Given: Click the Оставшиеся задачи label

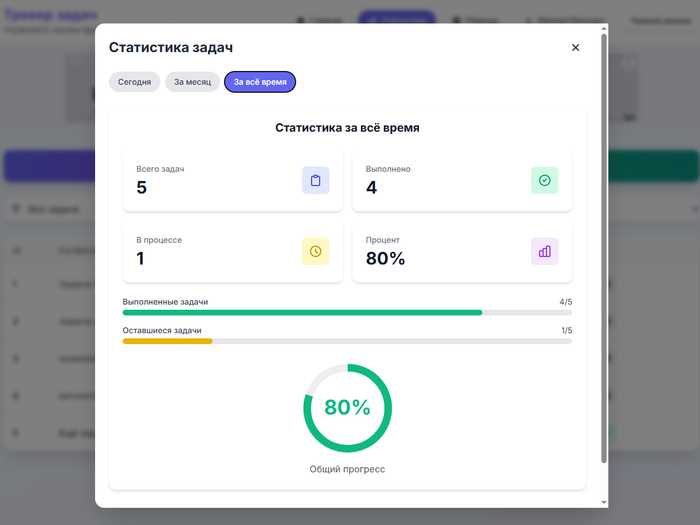Looking at the screenshot, I should [162, 331].
